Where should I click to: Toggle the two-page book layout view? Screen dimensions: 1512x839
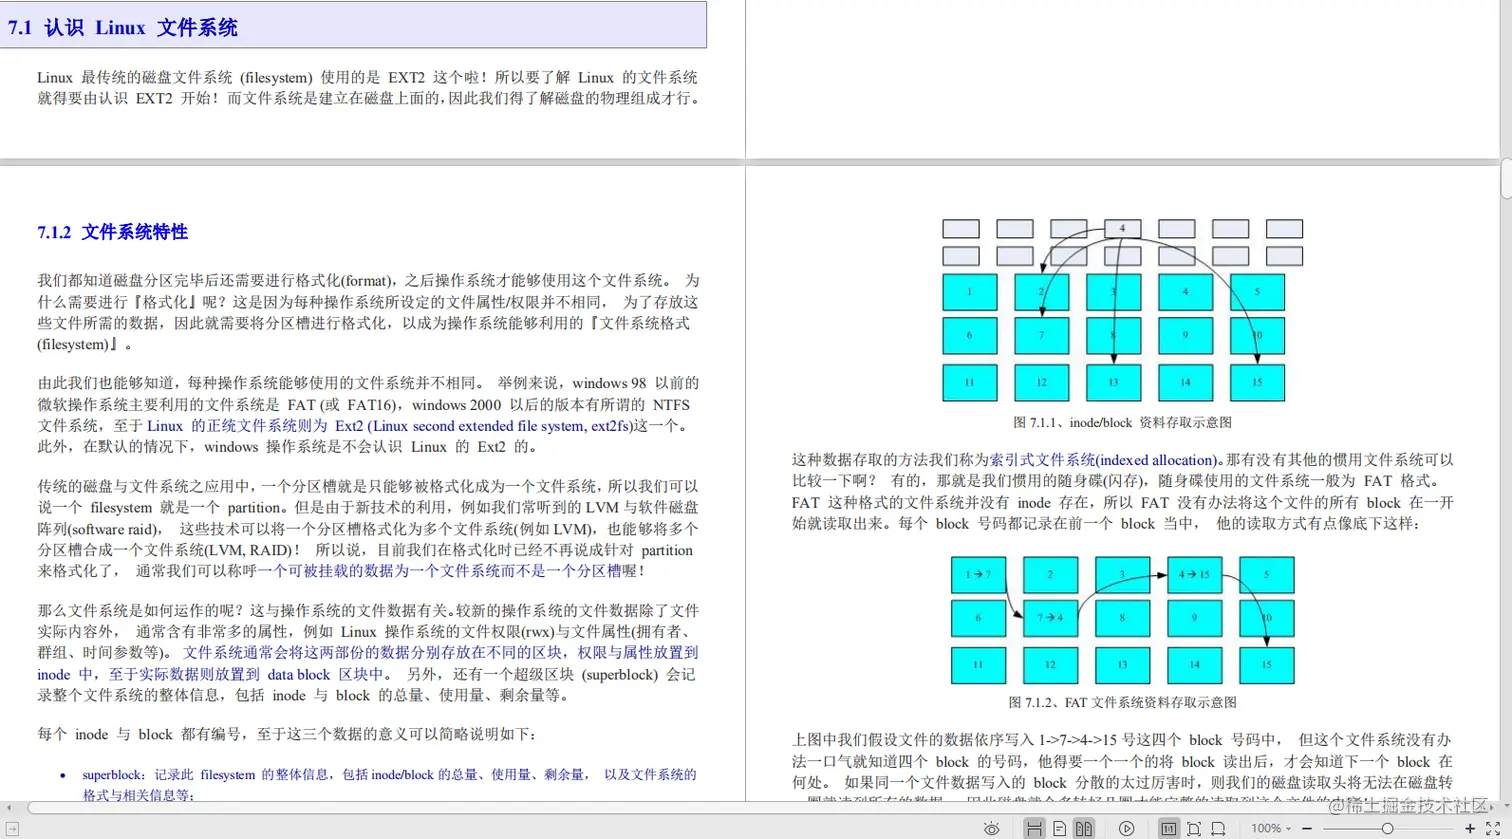pyautogui.click(x=1084, y=829)
